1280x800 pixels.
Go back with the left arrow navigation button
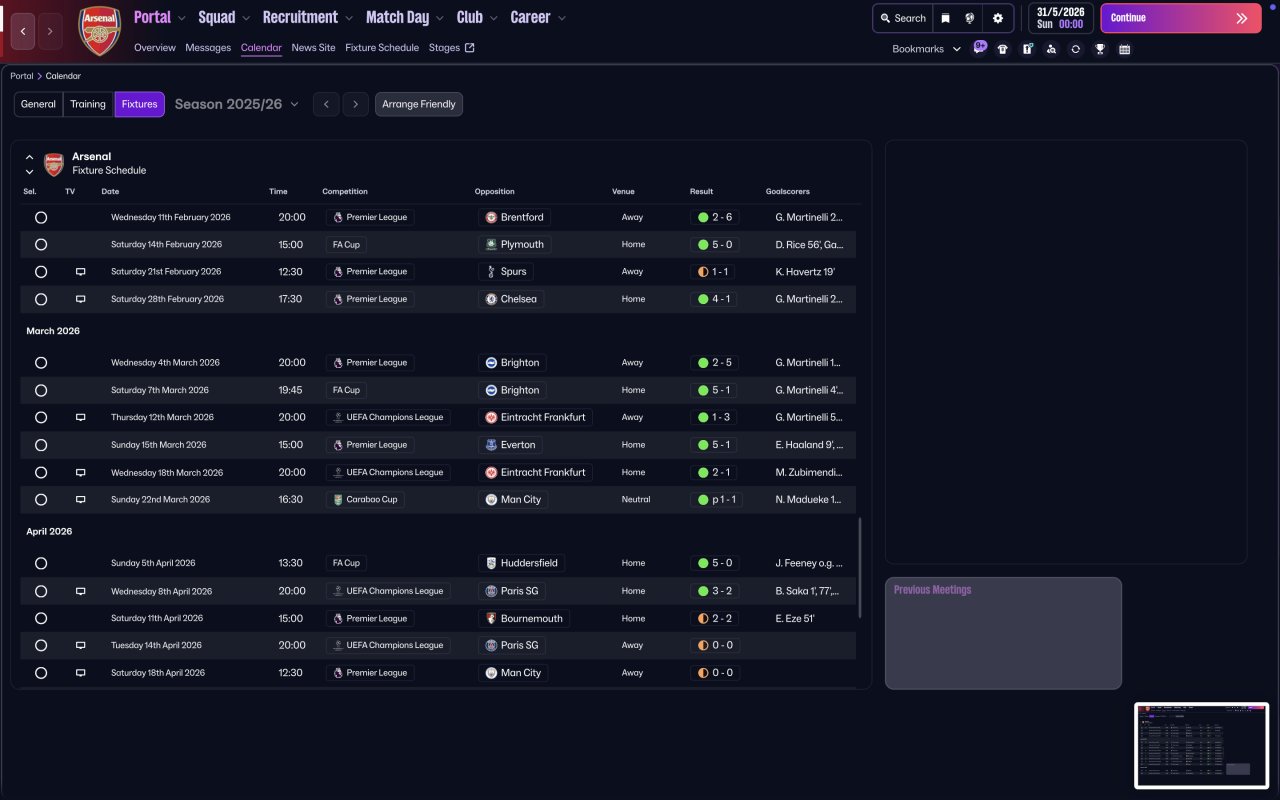[x=23, y=31]
